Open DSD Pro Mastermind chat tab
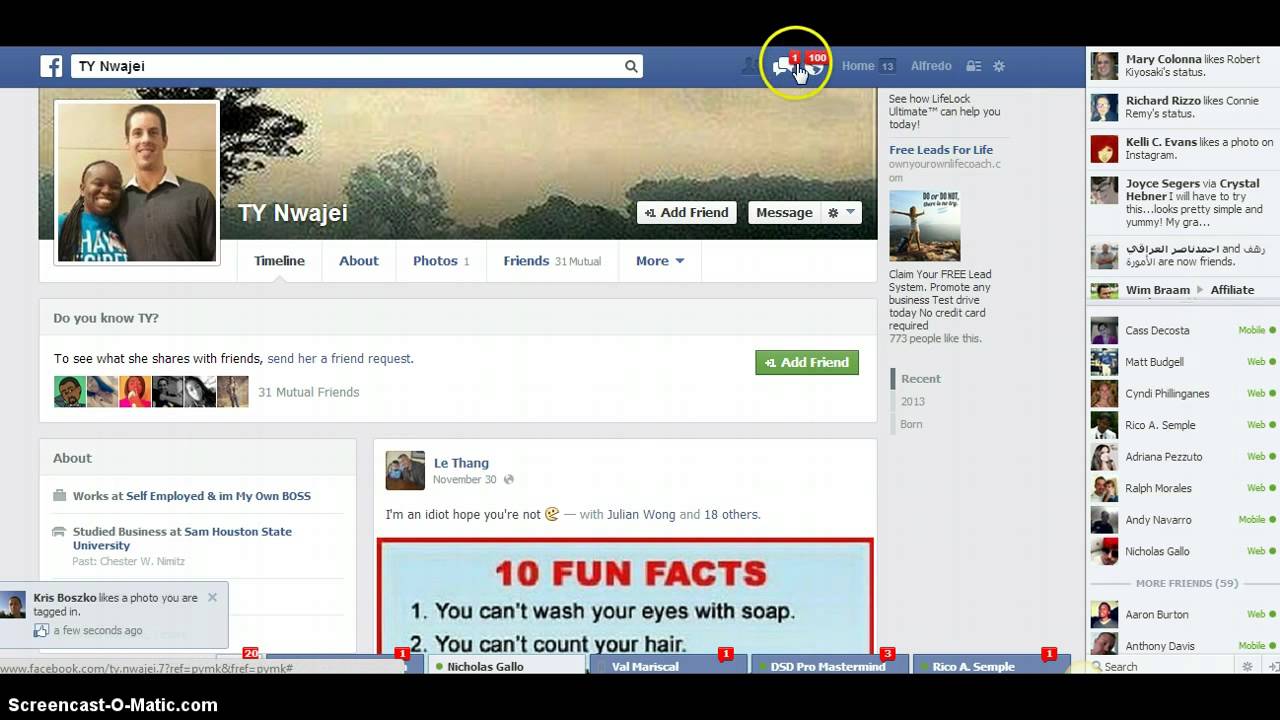 coord(829,666)
